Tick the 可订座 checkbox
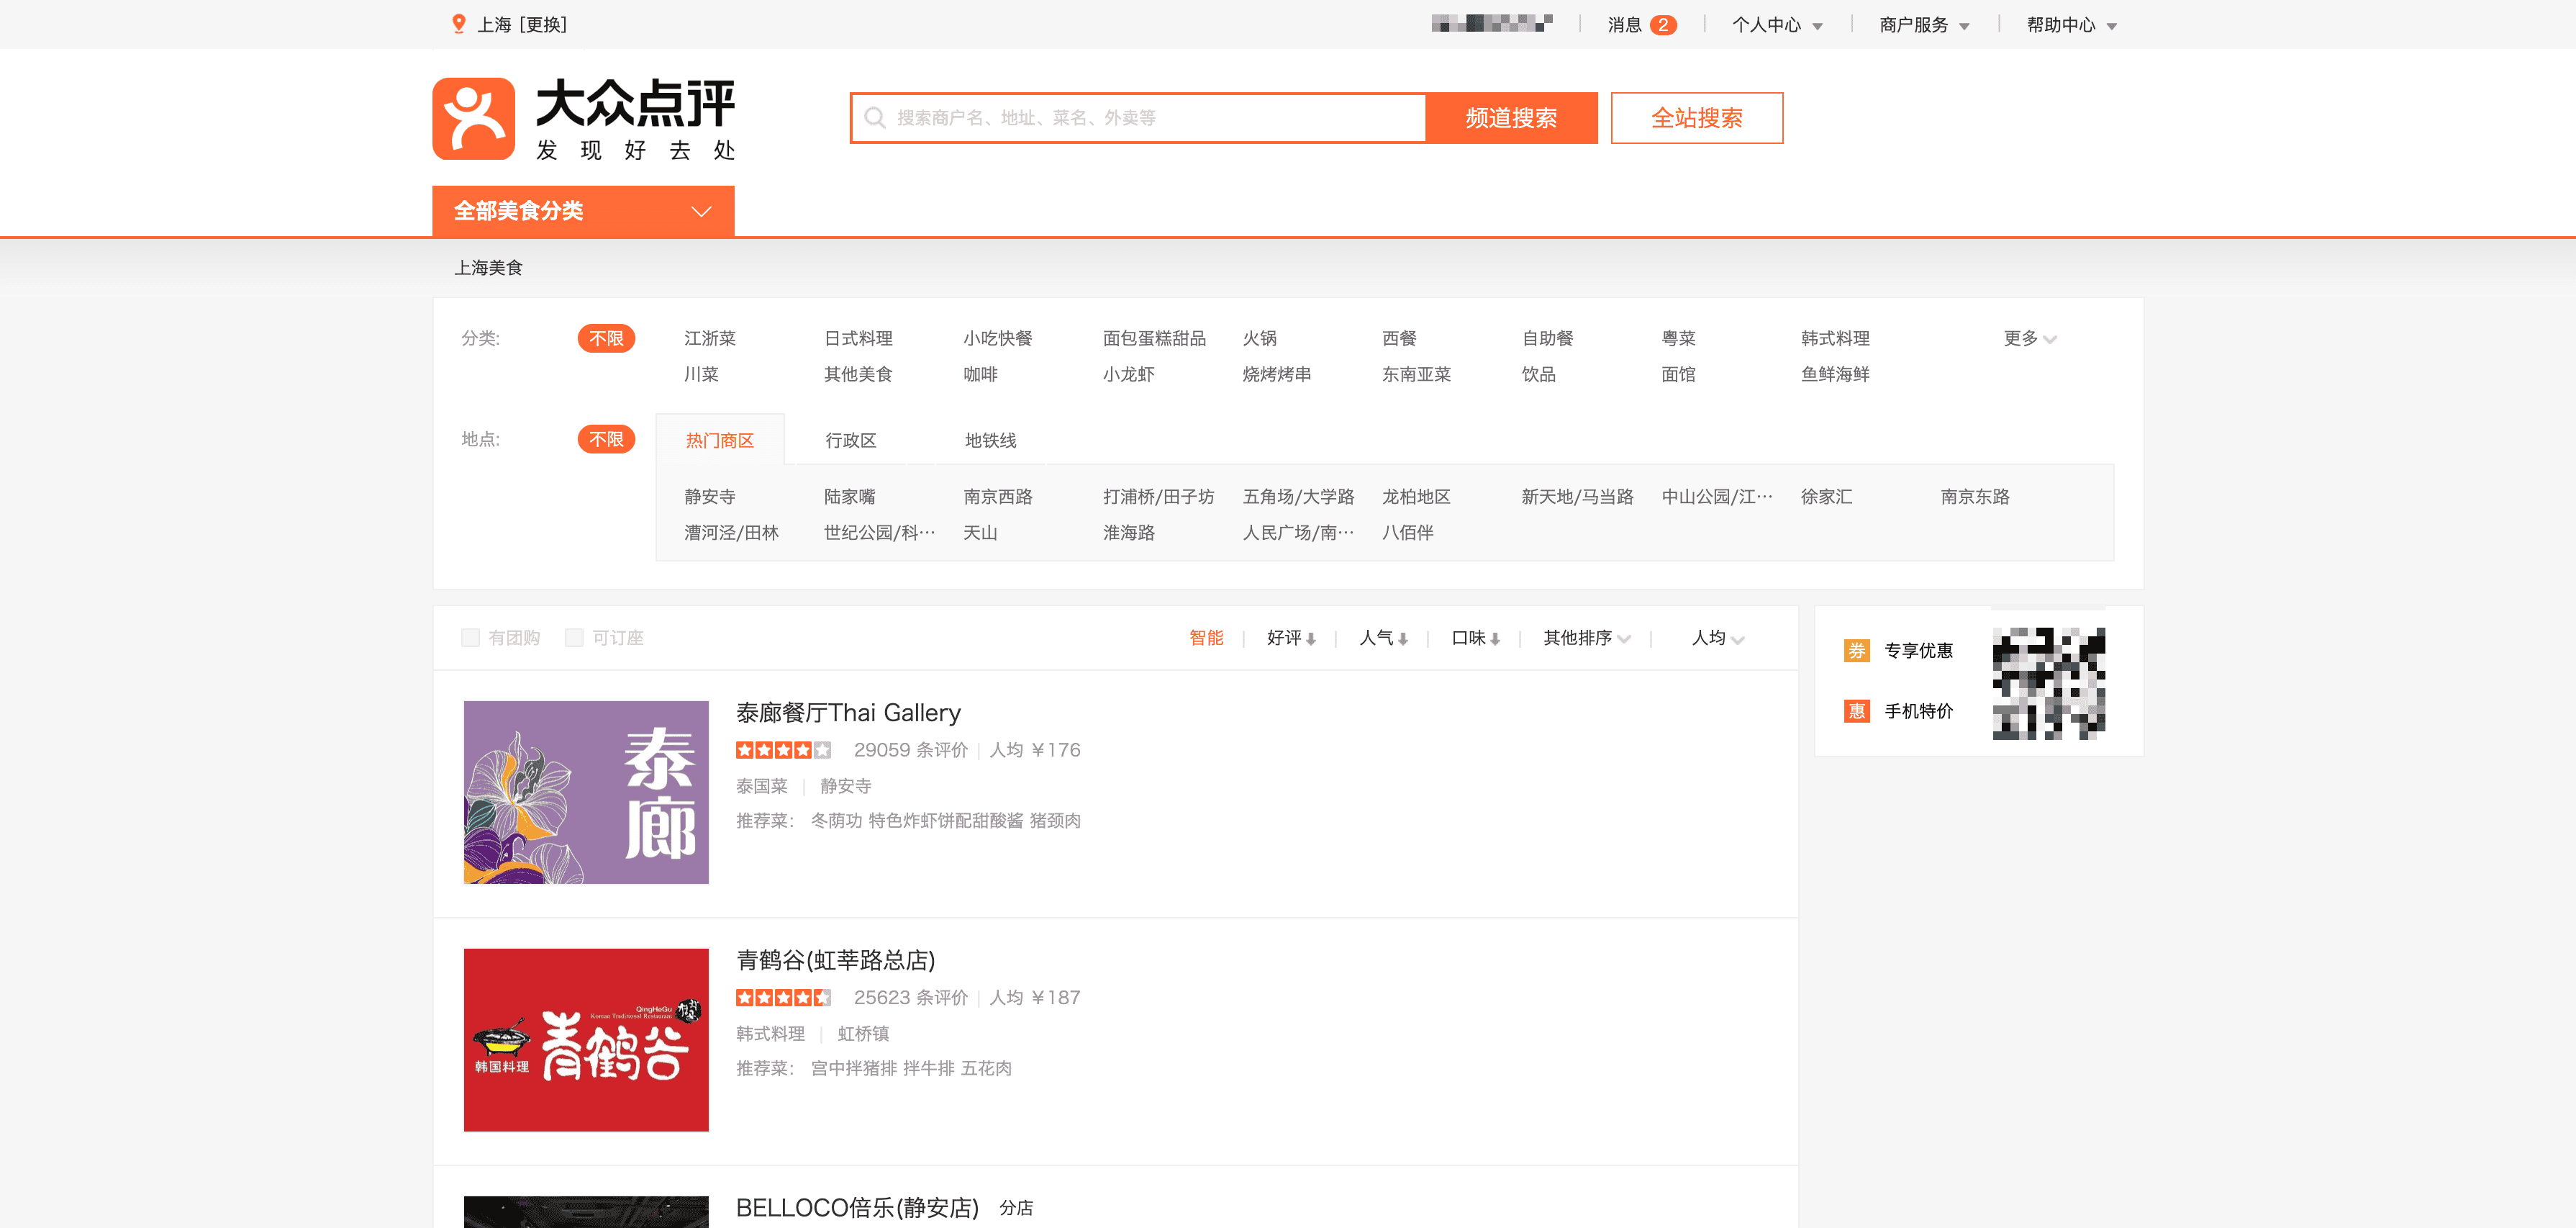 tap(574, 638)
